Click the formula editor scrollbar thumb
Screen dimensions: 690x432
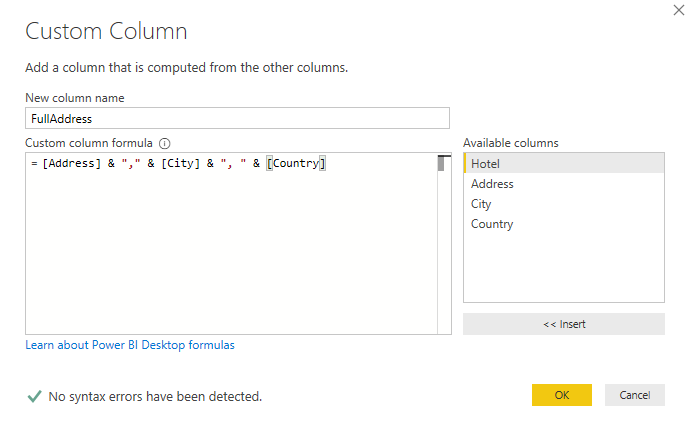click(x=442, y=165)
